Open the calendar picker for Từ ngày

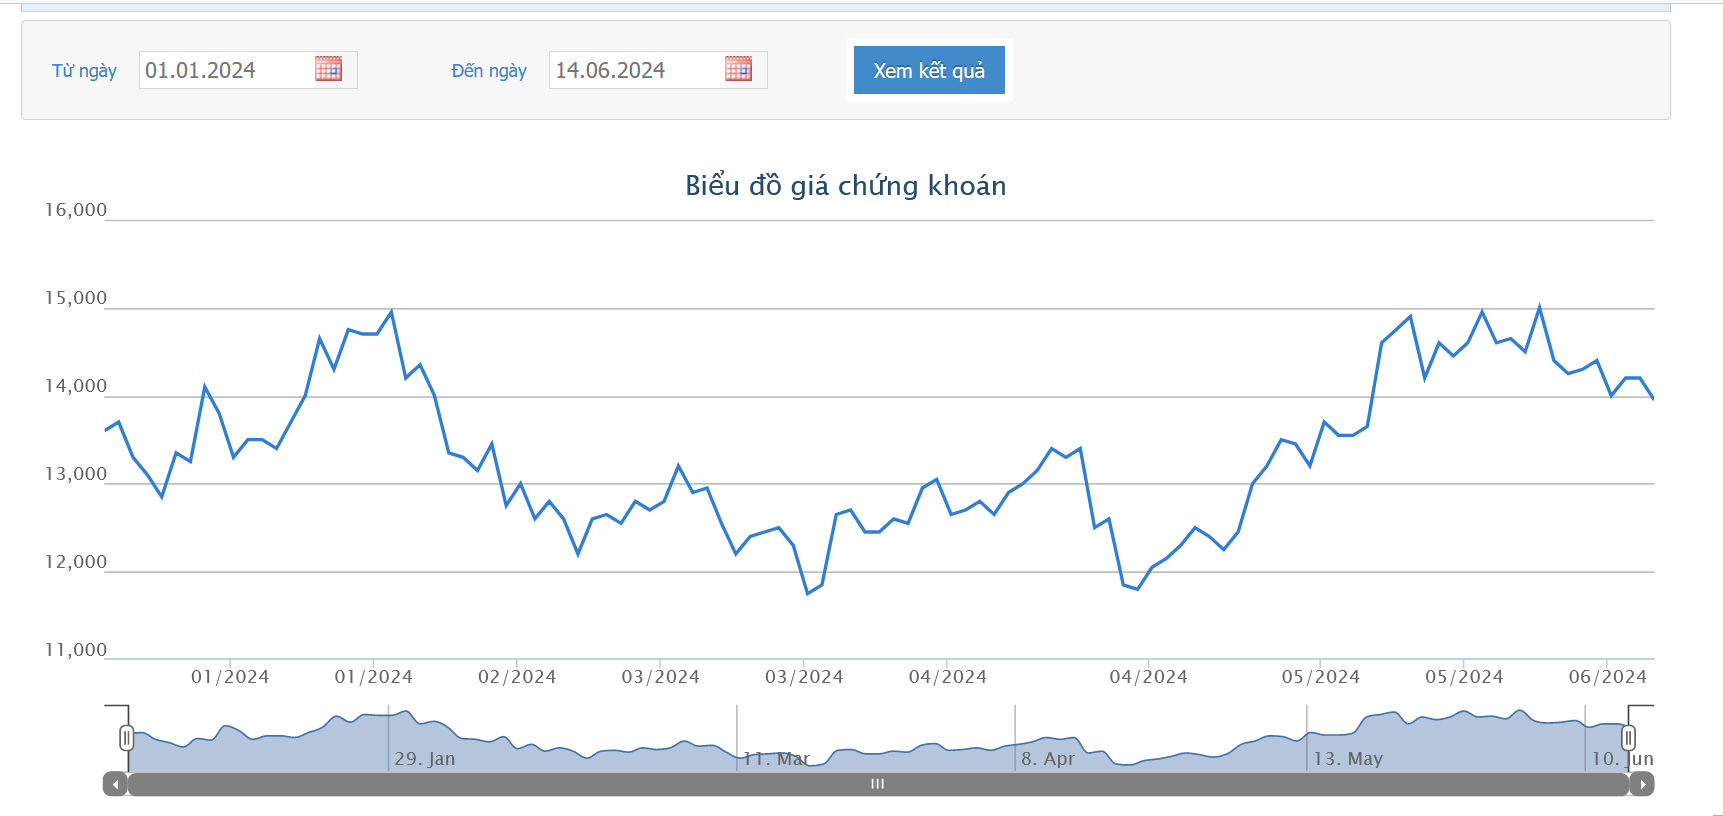click(328, 69)
